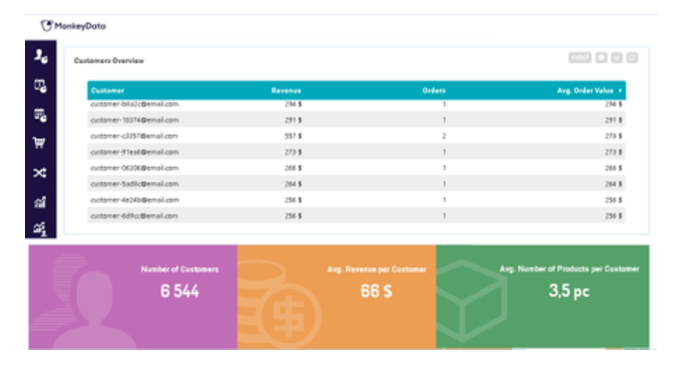This screenshot has width=680, height=370.
Task: Select the shuffle arrows sidebar icon
Action: tap(39, 173)
